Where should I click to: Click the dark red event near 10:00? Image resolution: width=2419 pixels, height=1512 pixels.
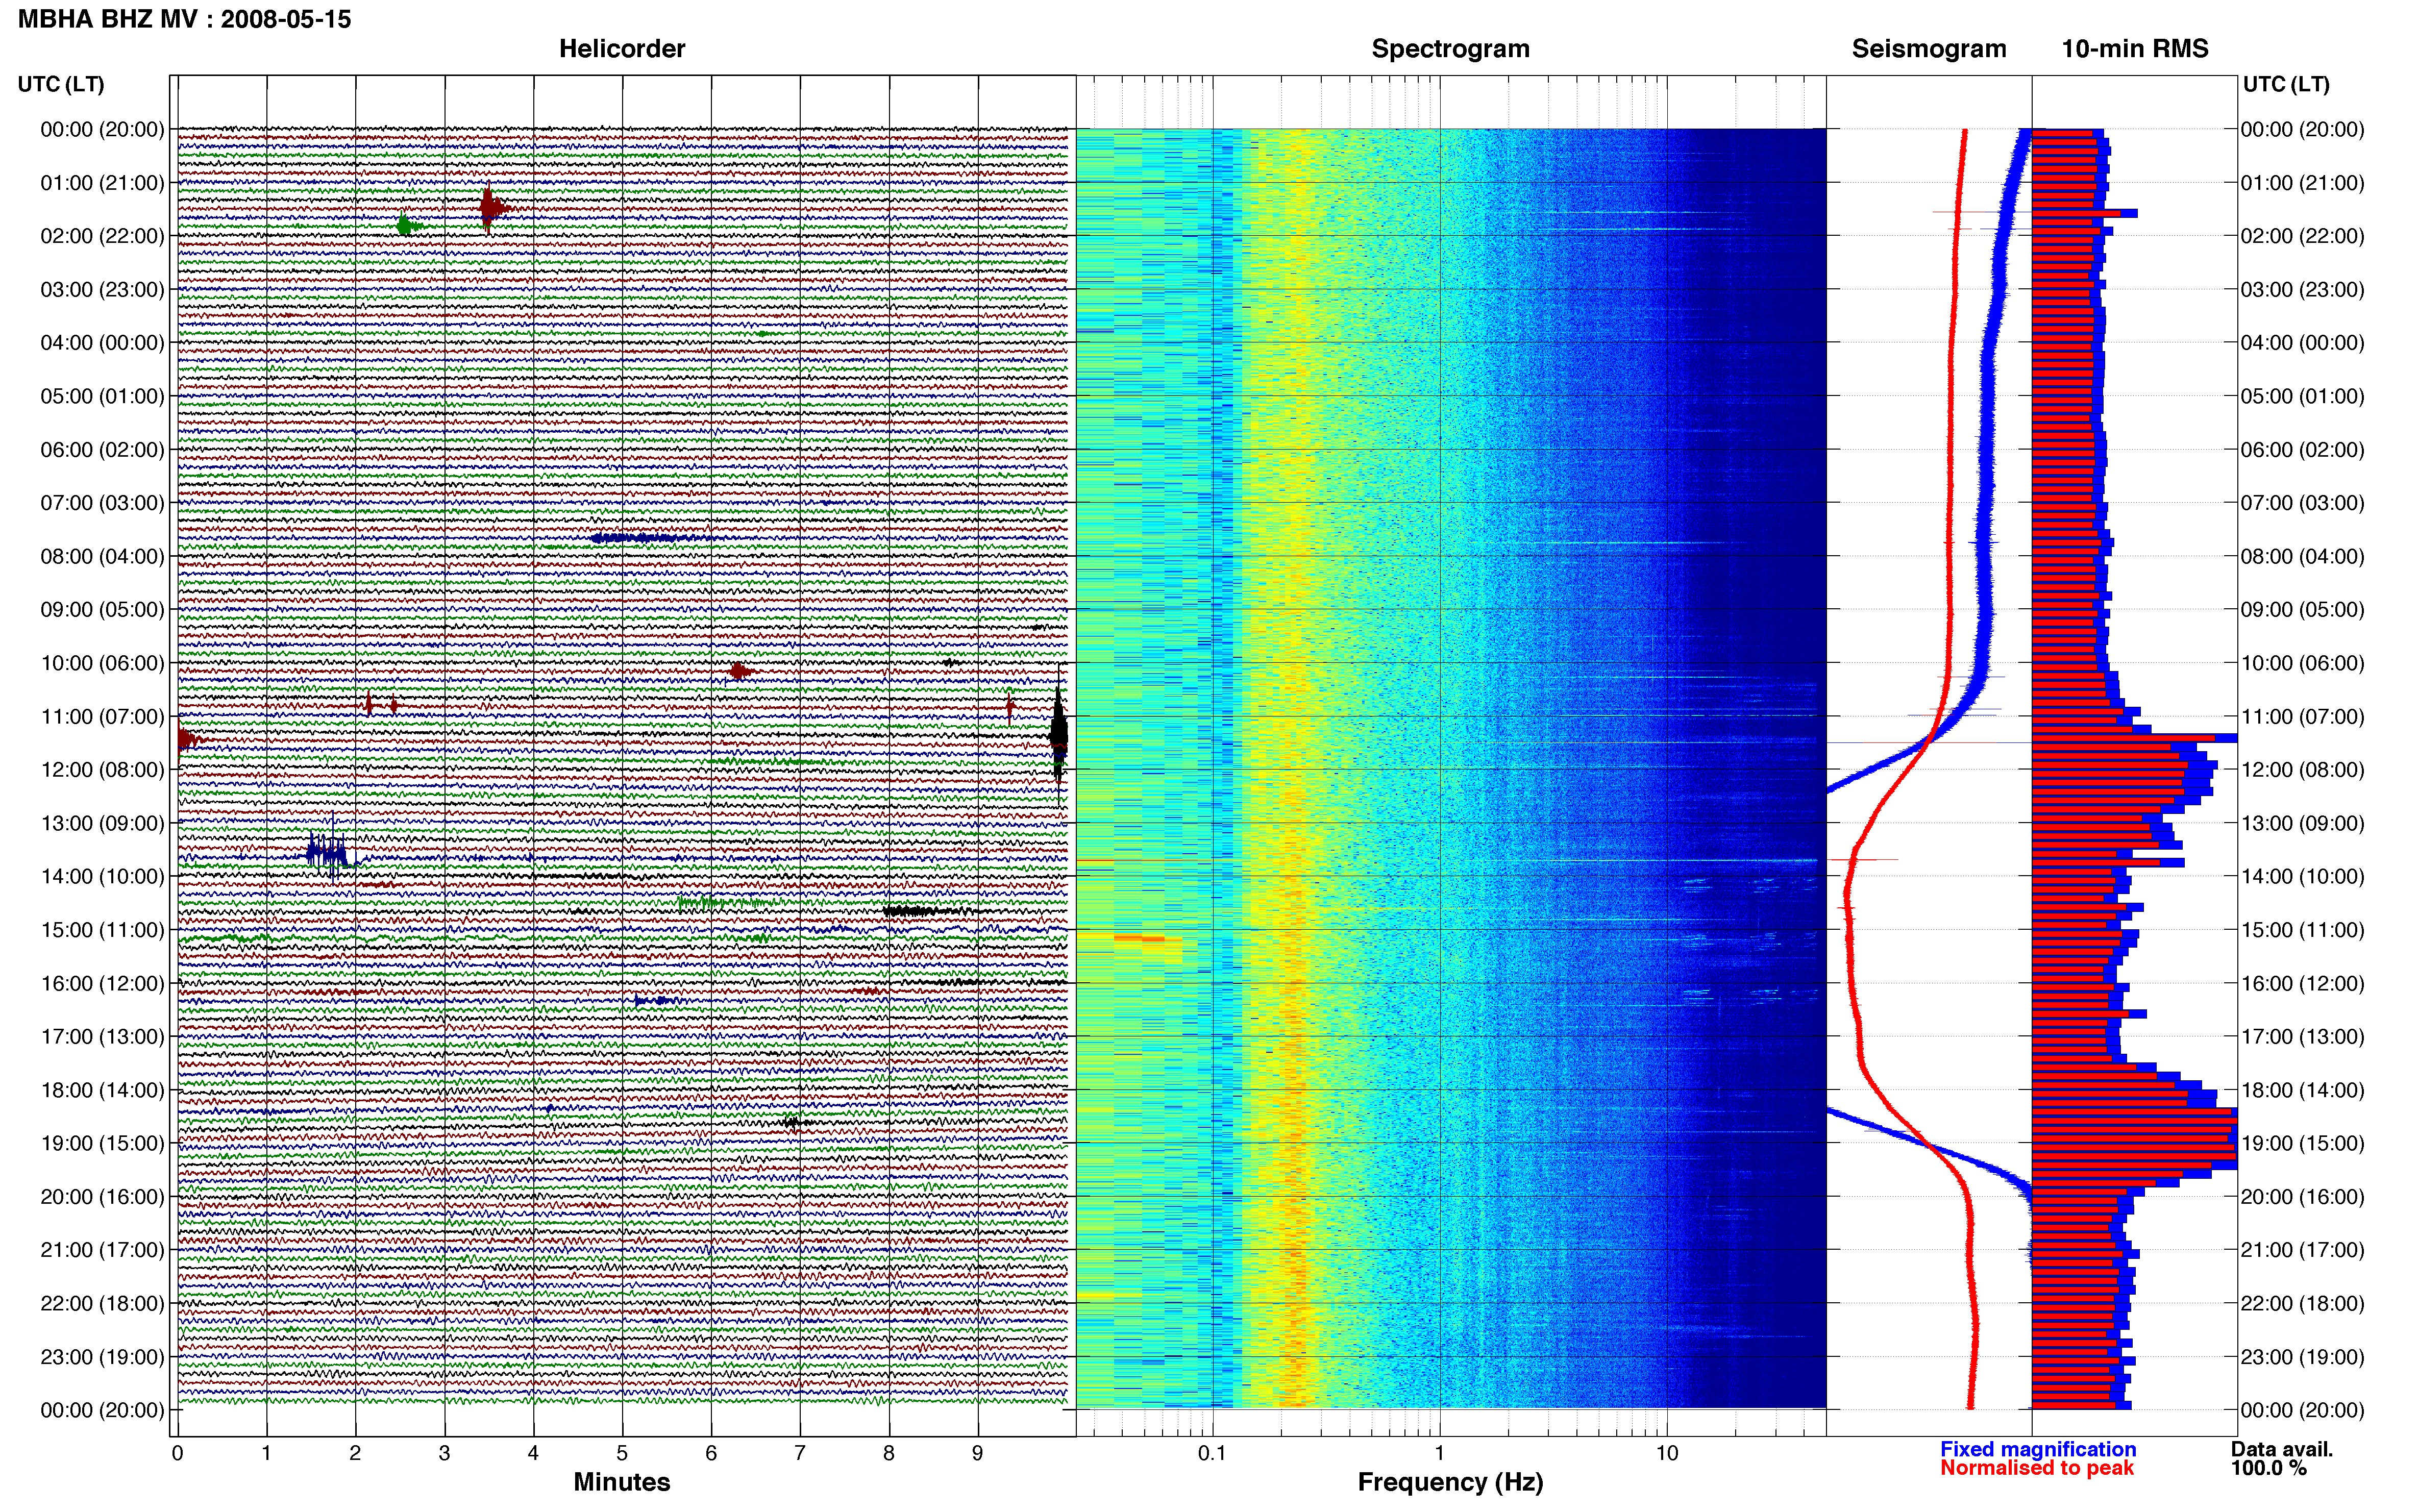tap(740, 671)
